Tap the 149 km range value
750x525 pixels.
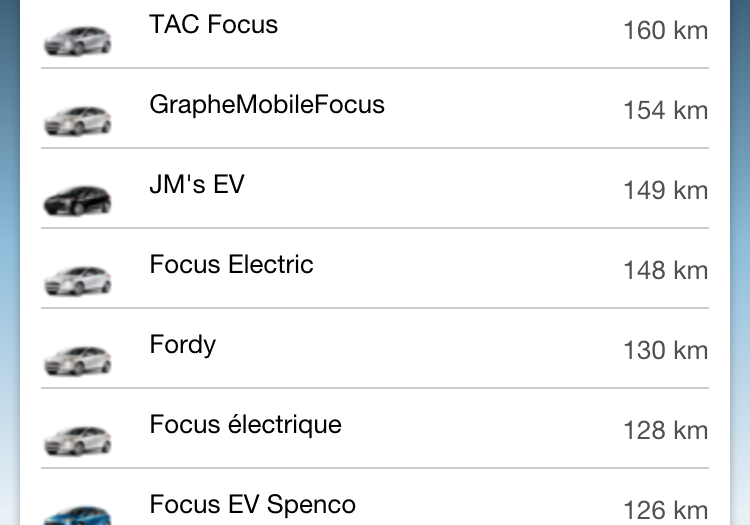(665, 191)
